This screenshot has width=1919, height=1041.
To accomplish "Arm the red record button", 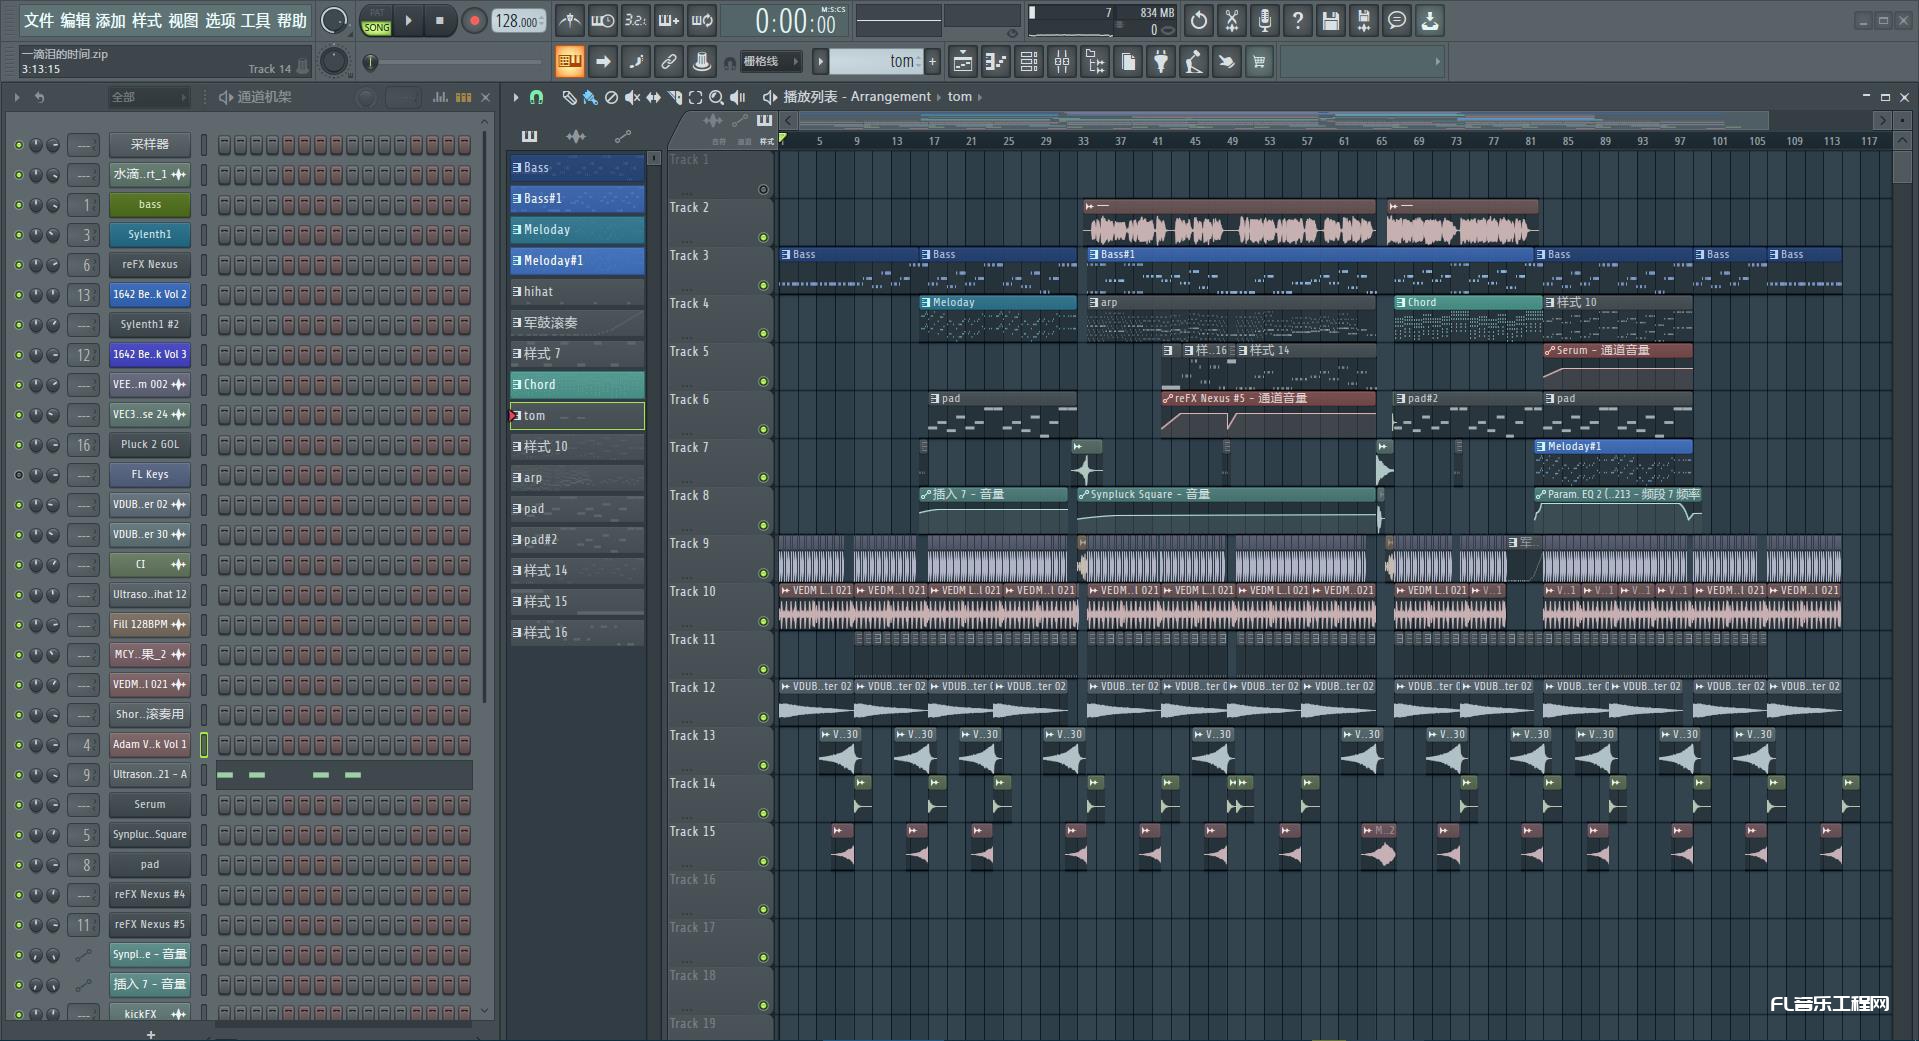I will coord(474,20).
